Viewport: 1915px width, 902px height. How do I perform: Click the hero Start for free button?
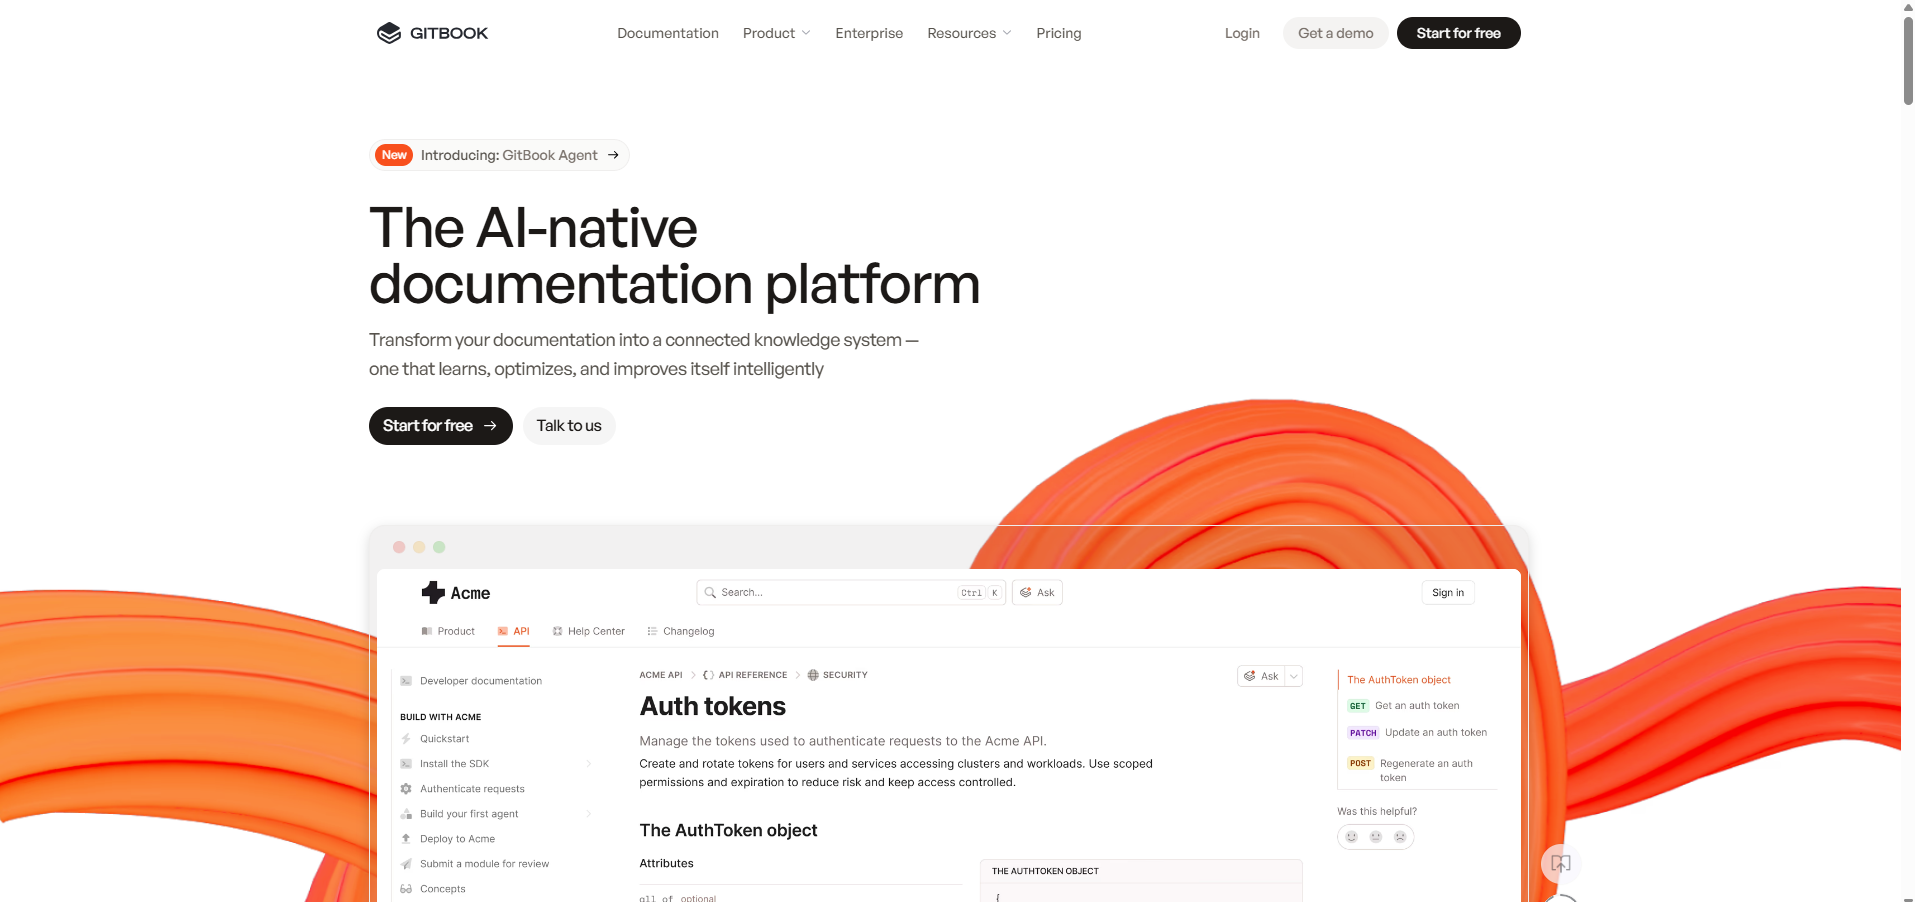tap(440, 426)
